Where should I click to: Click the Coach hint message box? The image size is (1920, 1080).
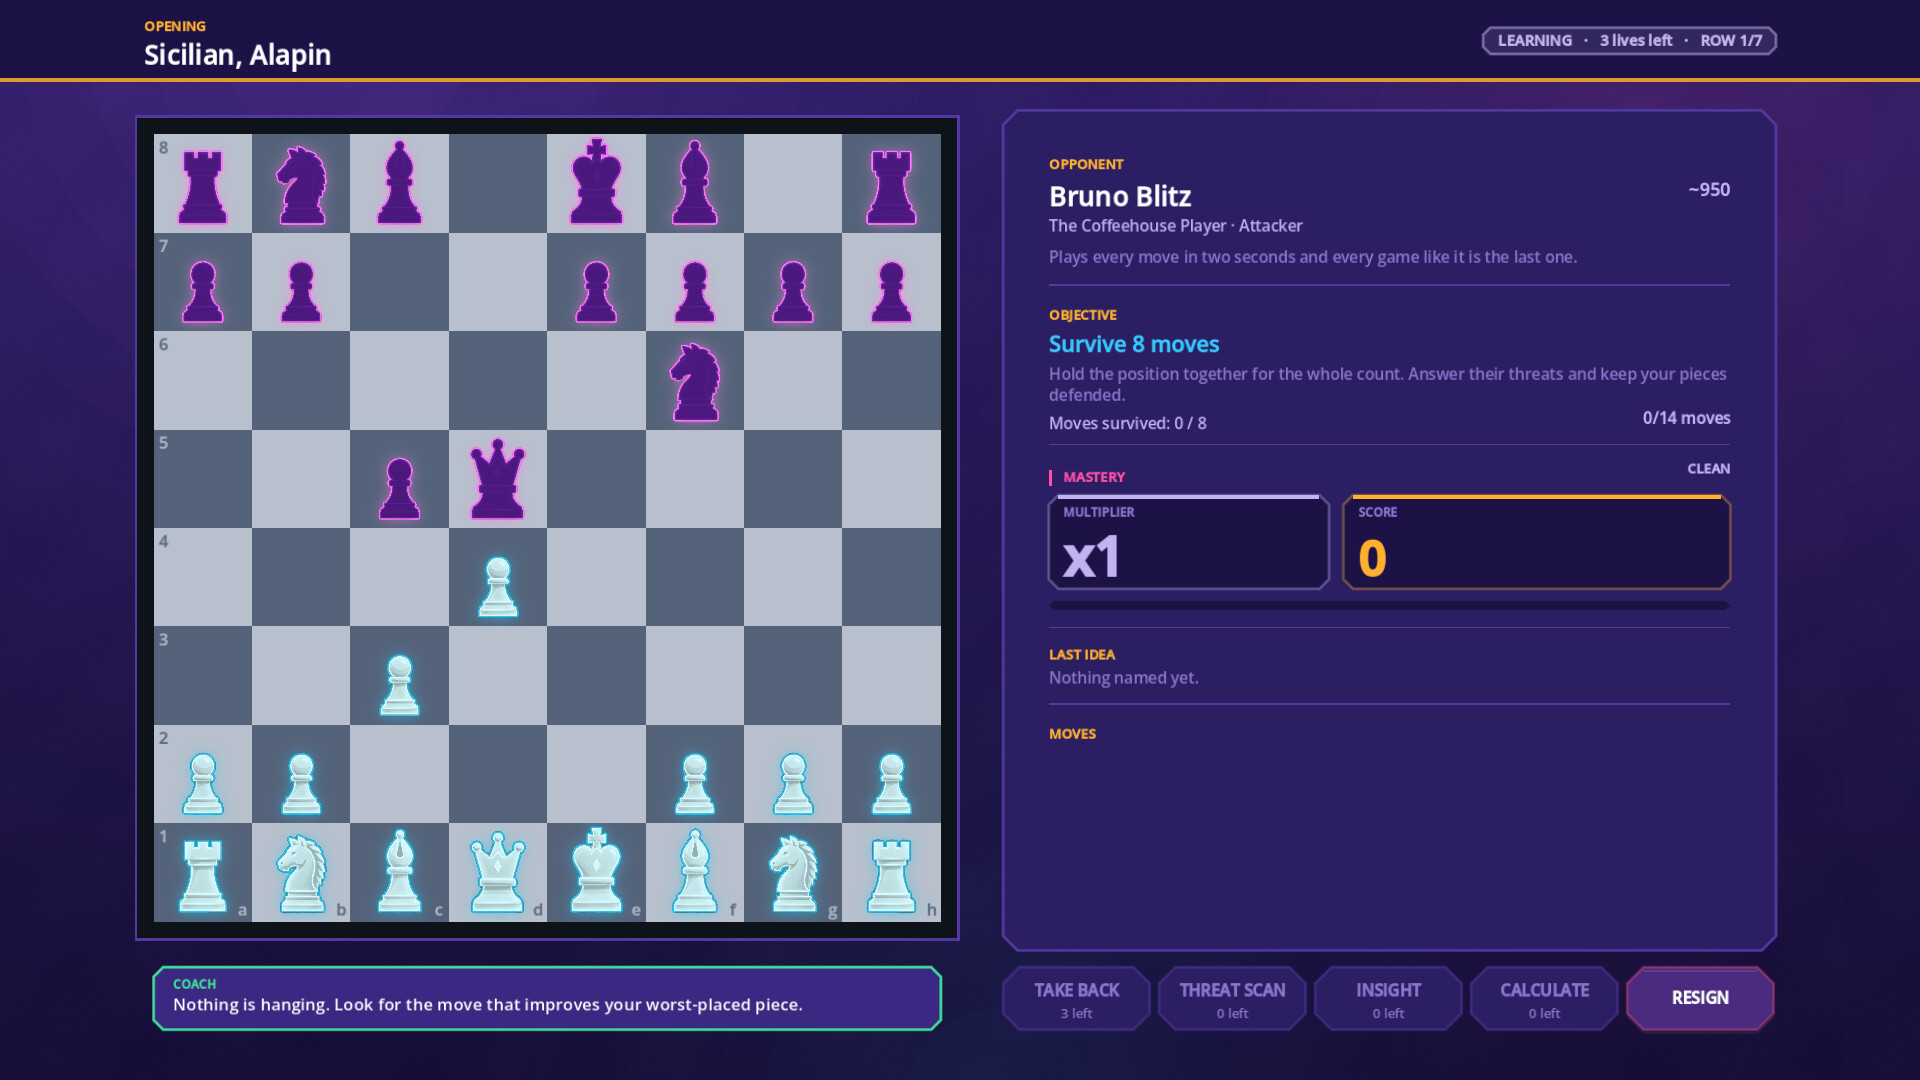click(x=547, y=998)
